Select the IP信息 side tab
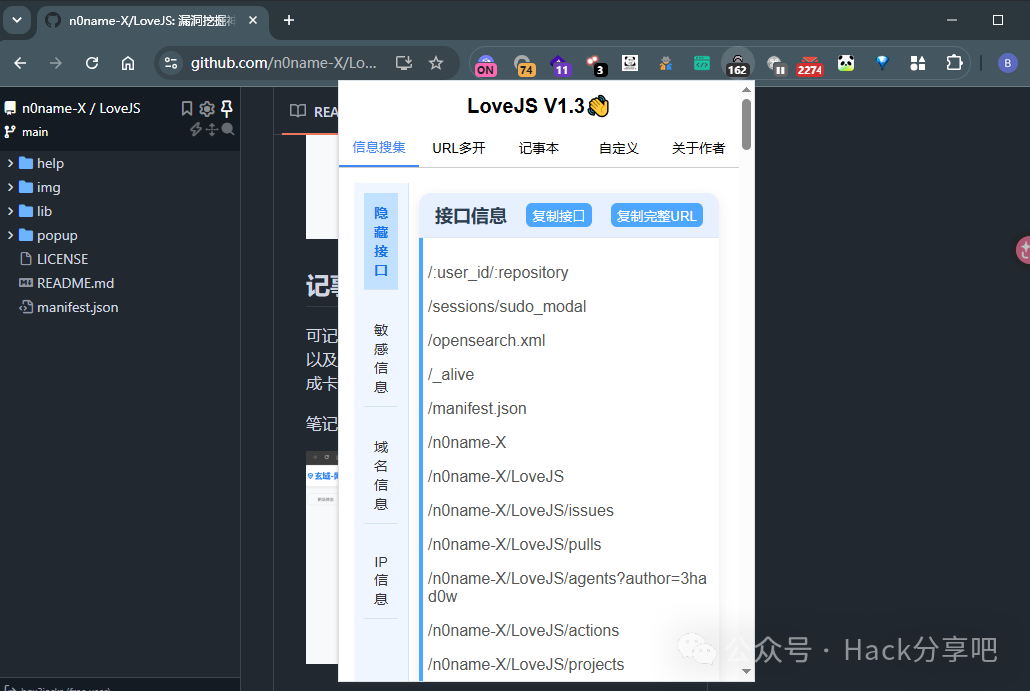 tap(381, 581)
